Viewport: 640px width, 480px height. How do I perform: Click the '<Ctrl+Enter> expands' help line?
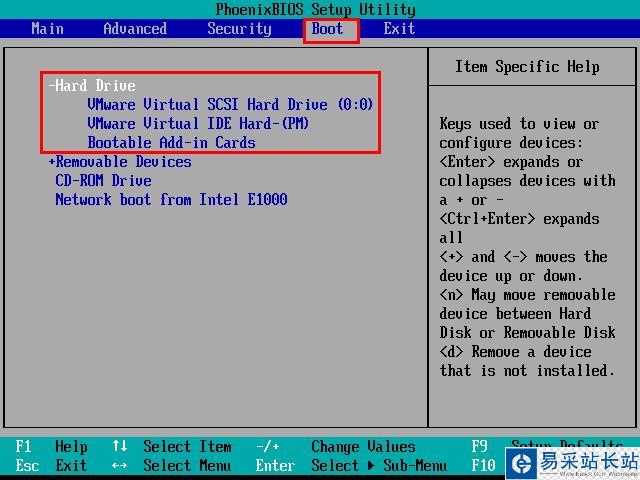pyautogui.click(x=519, y=219)
